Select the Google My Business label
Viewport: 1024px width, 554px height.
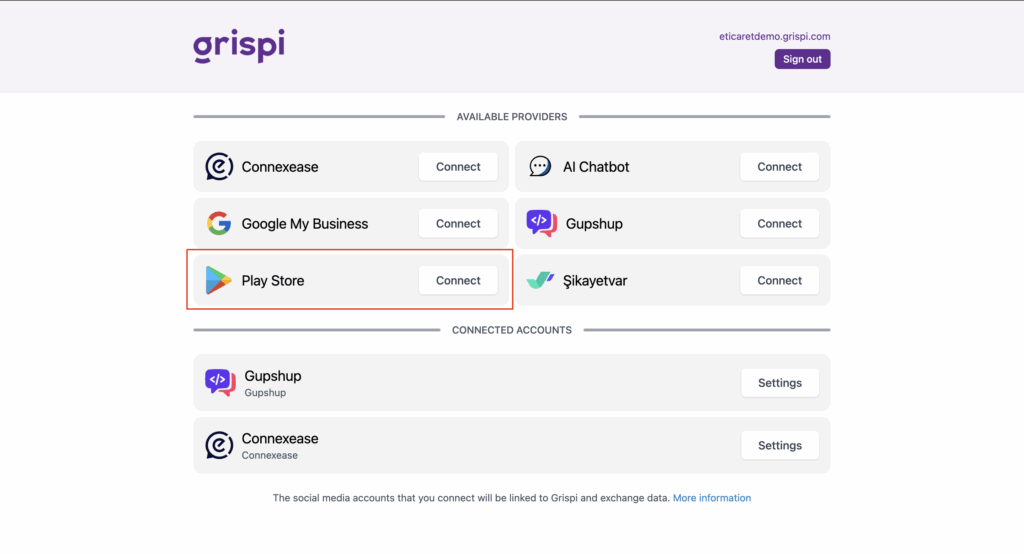pyautogui.click(x=305, y=223)
